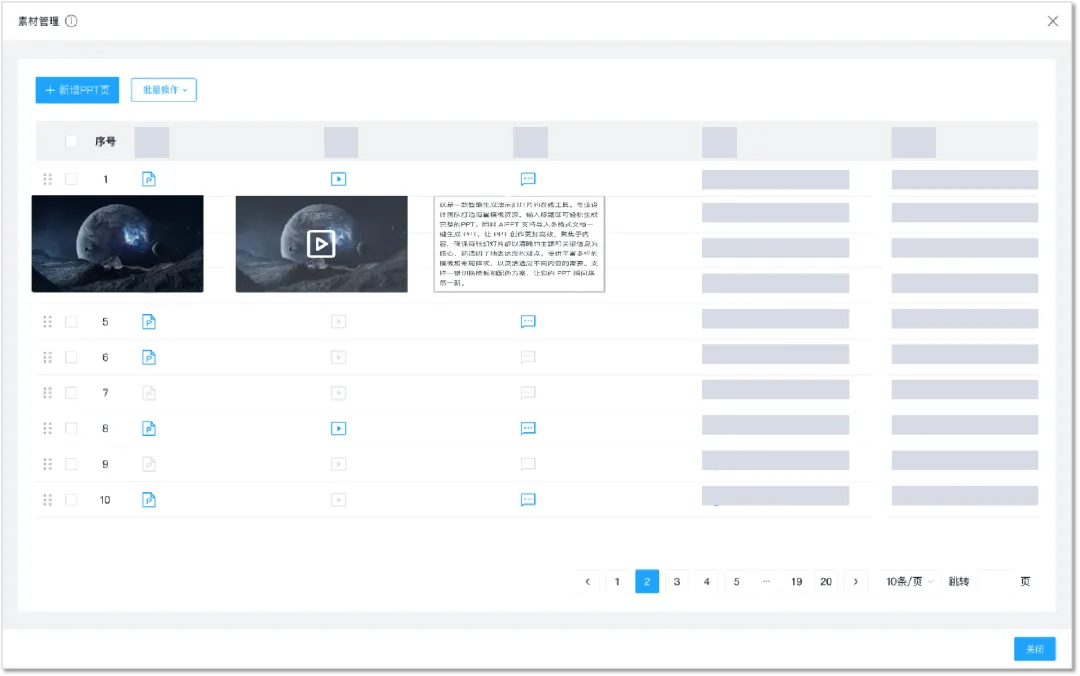1080x676 pixels.
Task: Click the 序号 column header
Action: pyautogui.click(x=105, y=141)
